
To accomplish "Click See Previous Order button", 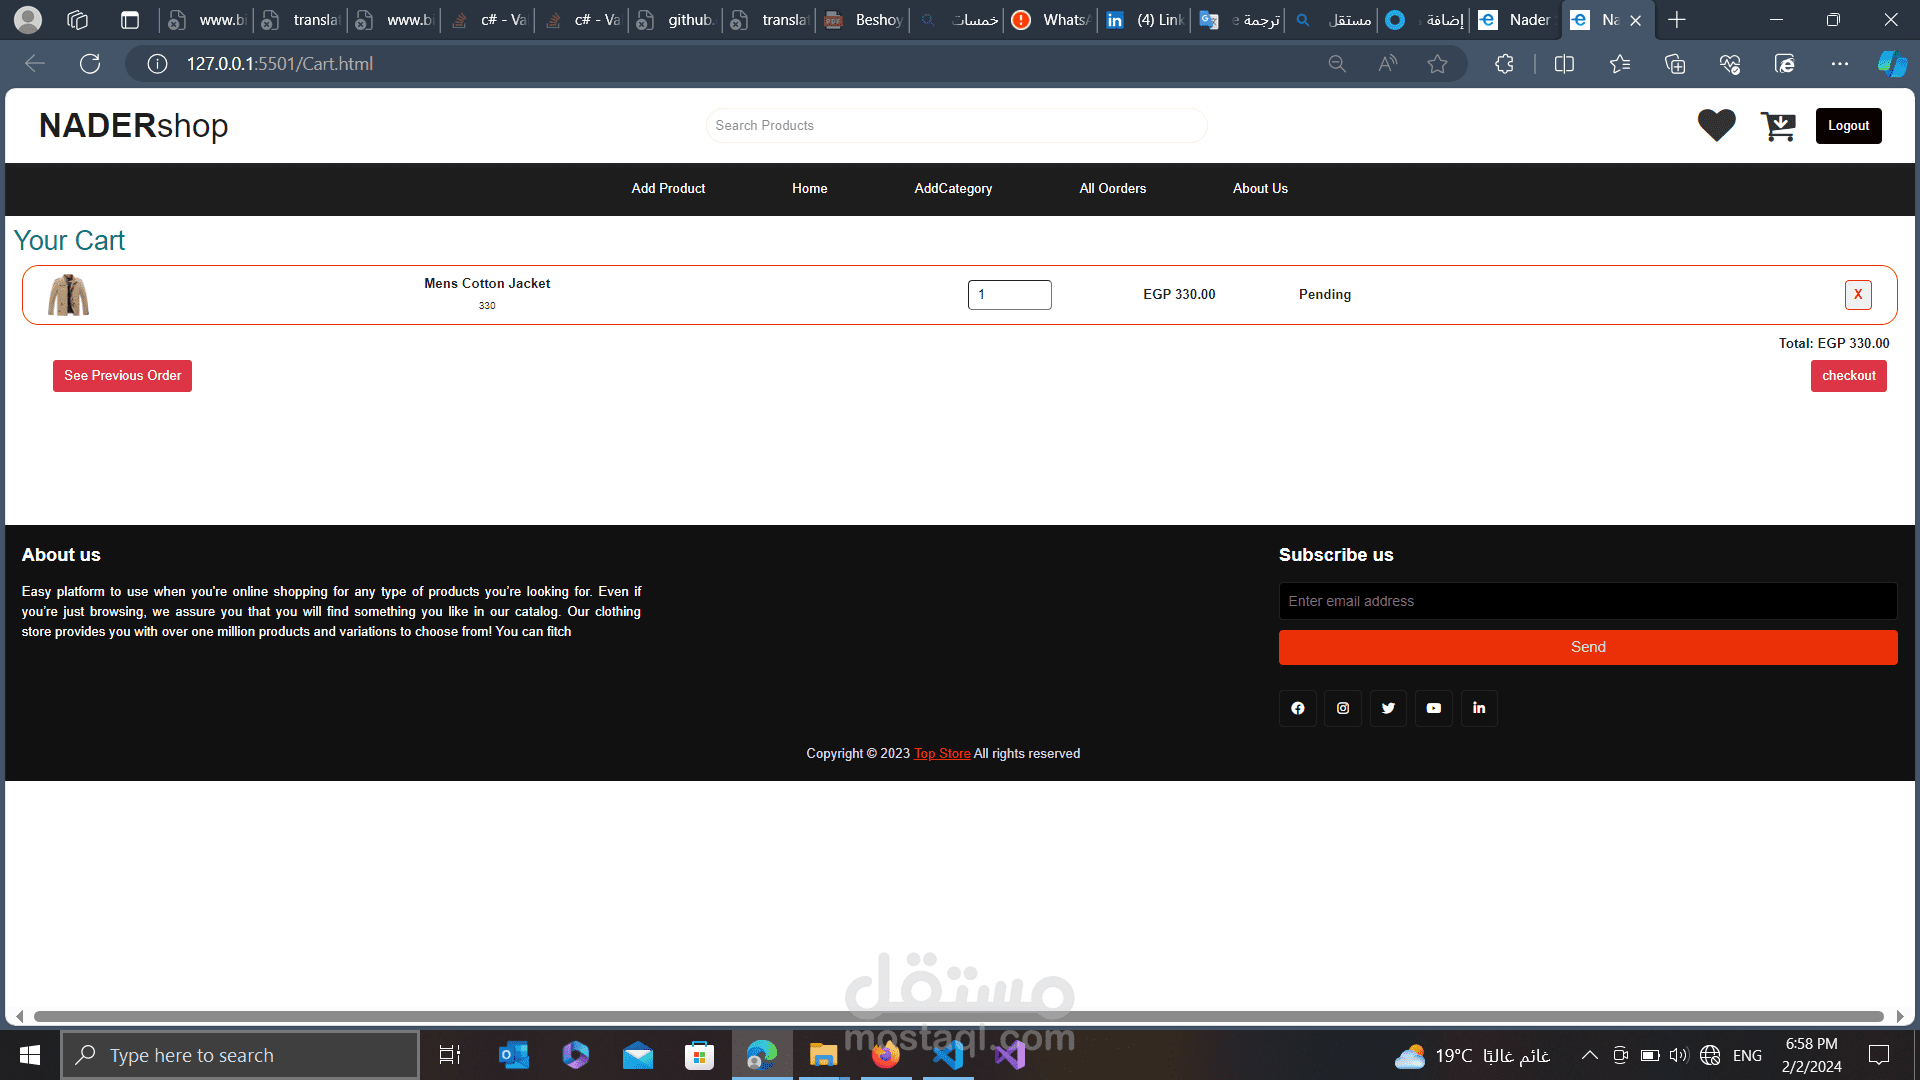I will [x=122, y=376].
